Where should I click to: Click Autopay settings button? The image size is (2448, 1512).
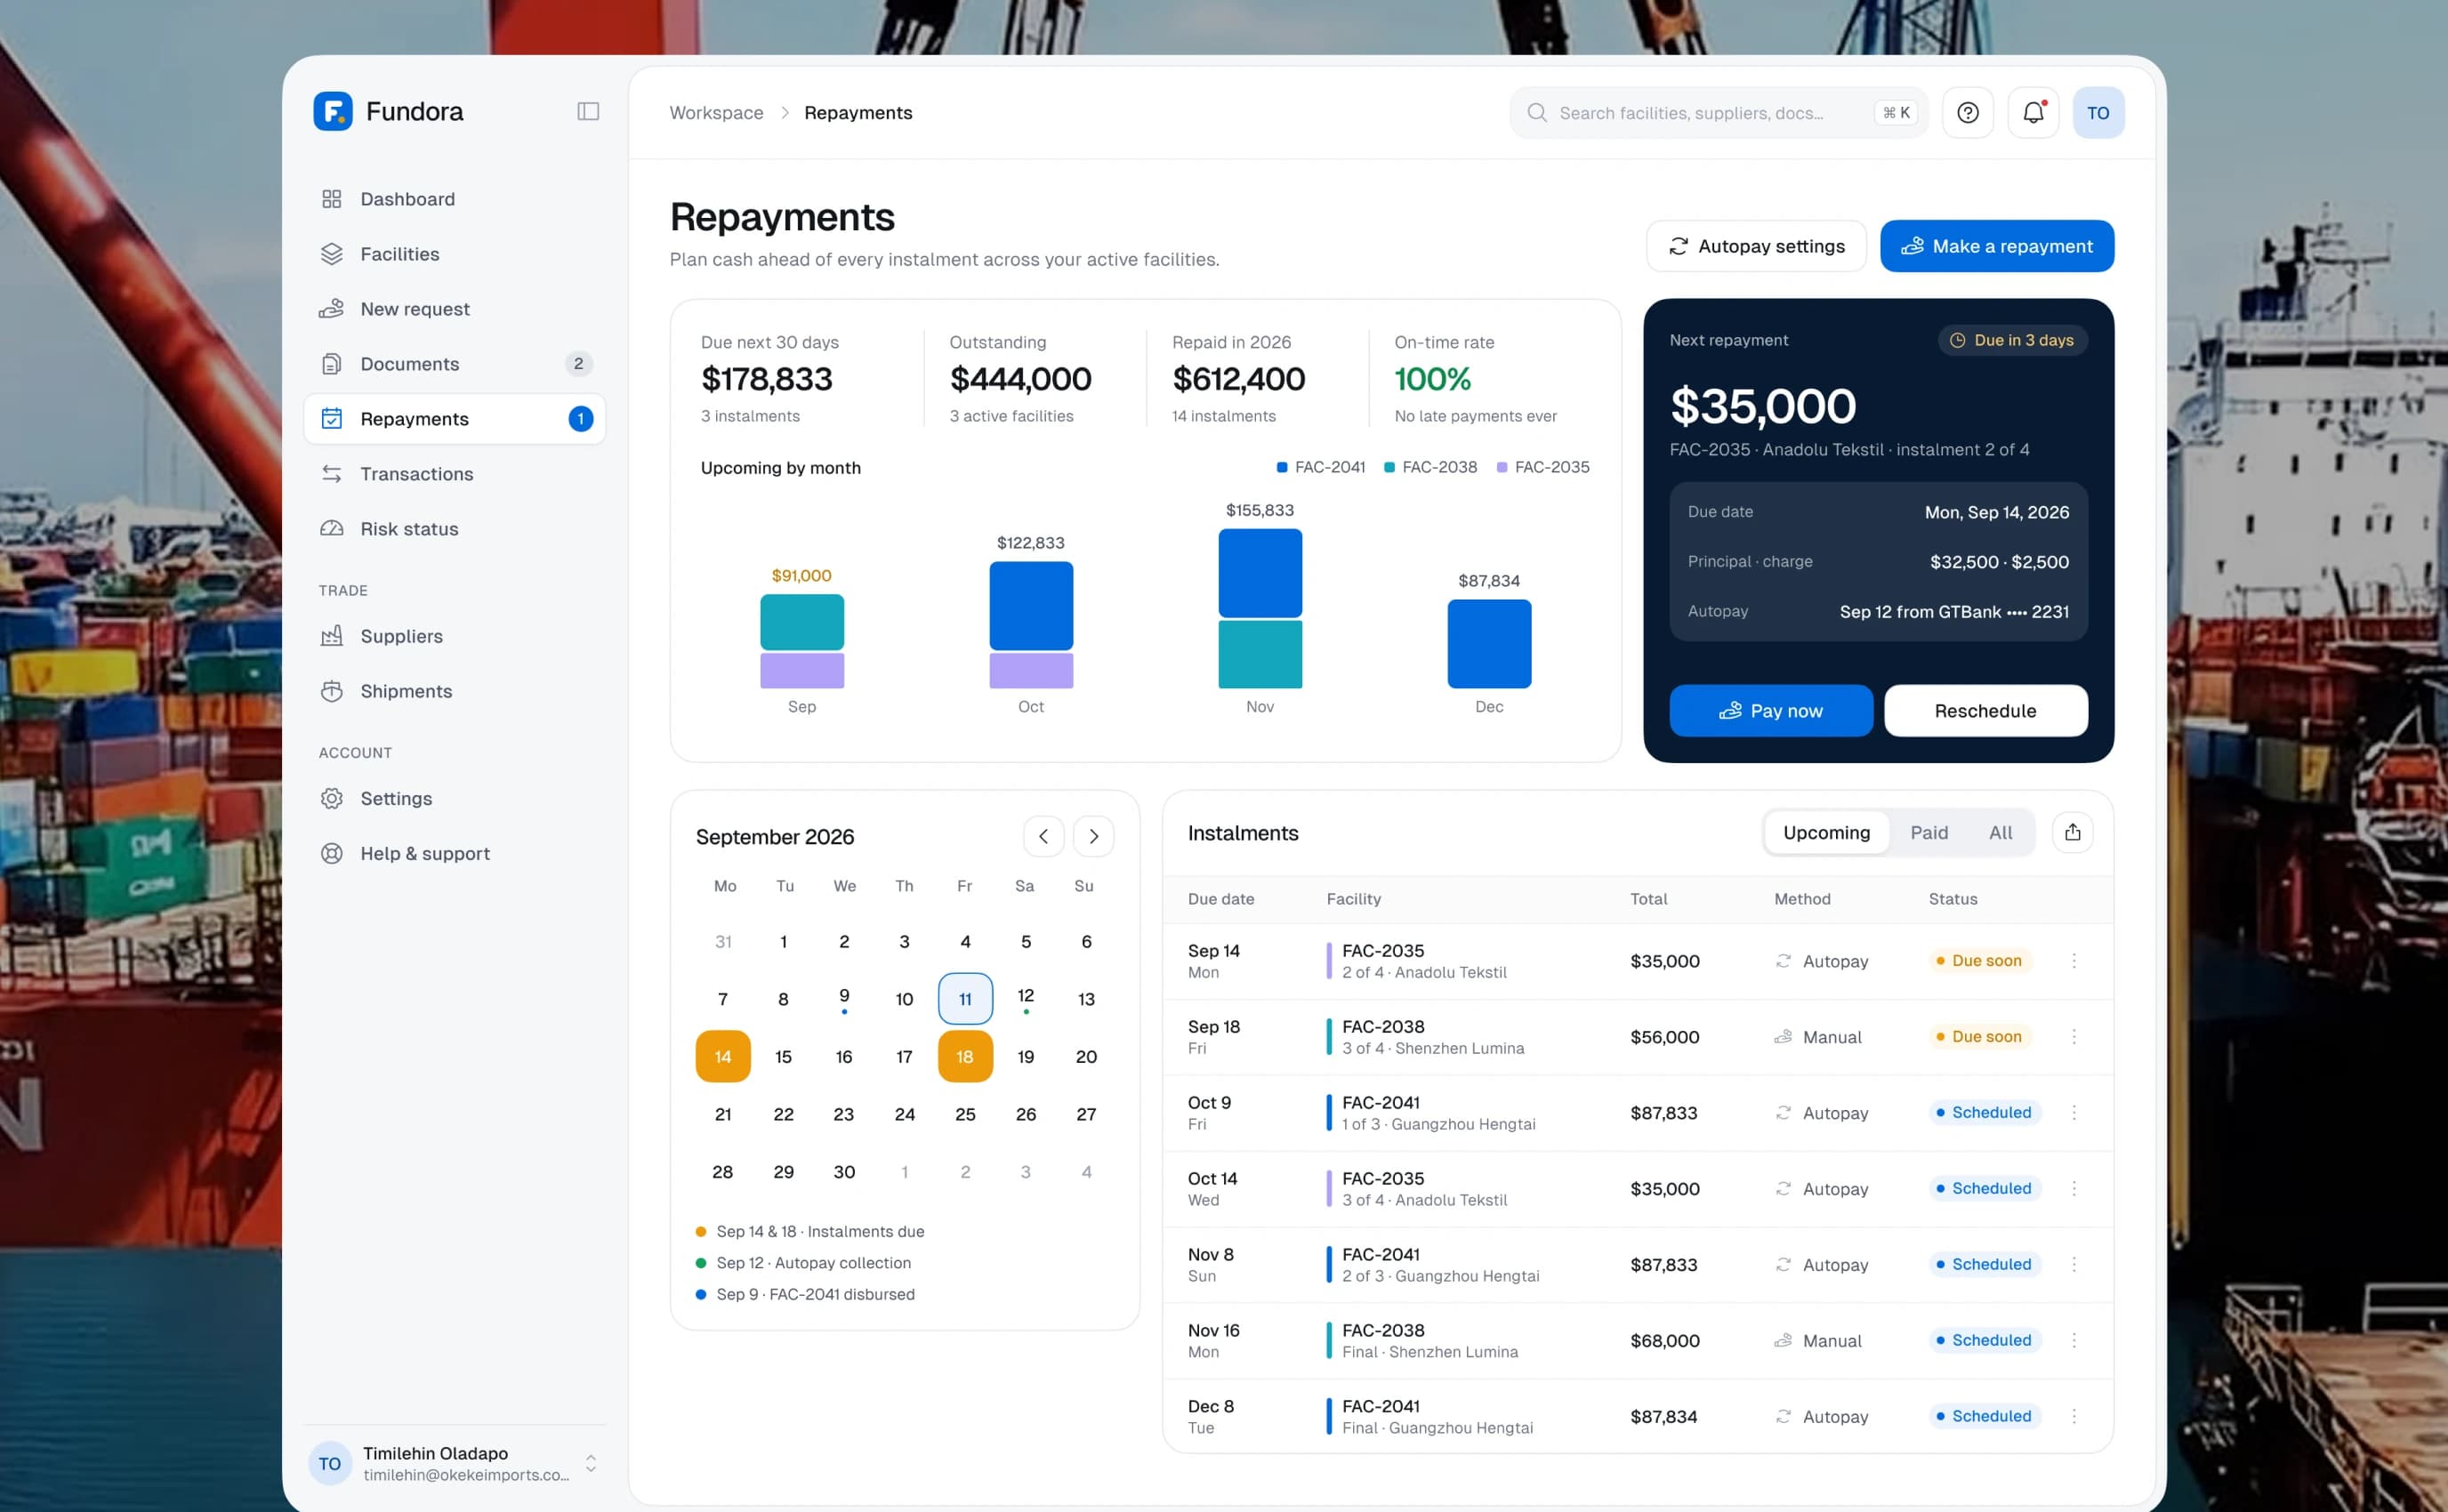pos(1756,246)
